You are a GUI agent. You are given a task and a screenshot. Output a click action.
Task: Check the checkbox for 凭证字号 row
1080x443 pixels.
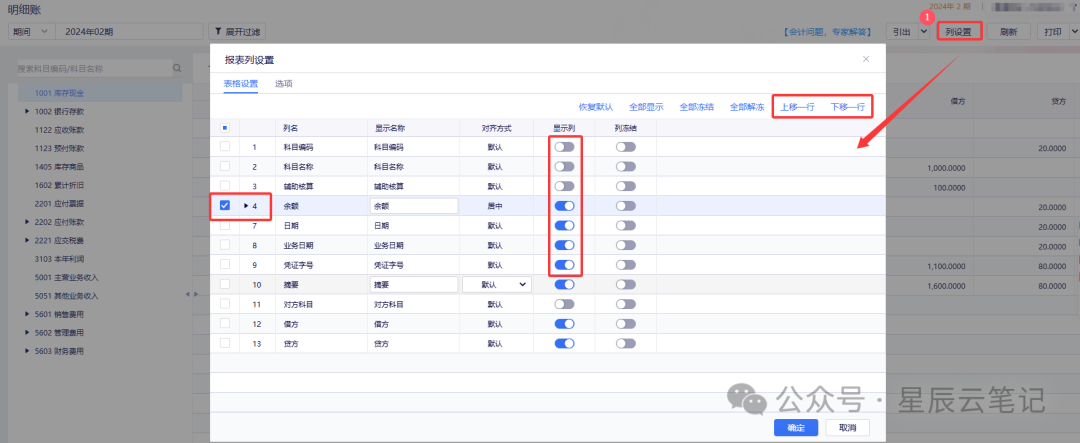[225, 265]
